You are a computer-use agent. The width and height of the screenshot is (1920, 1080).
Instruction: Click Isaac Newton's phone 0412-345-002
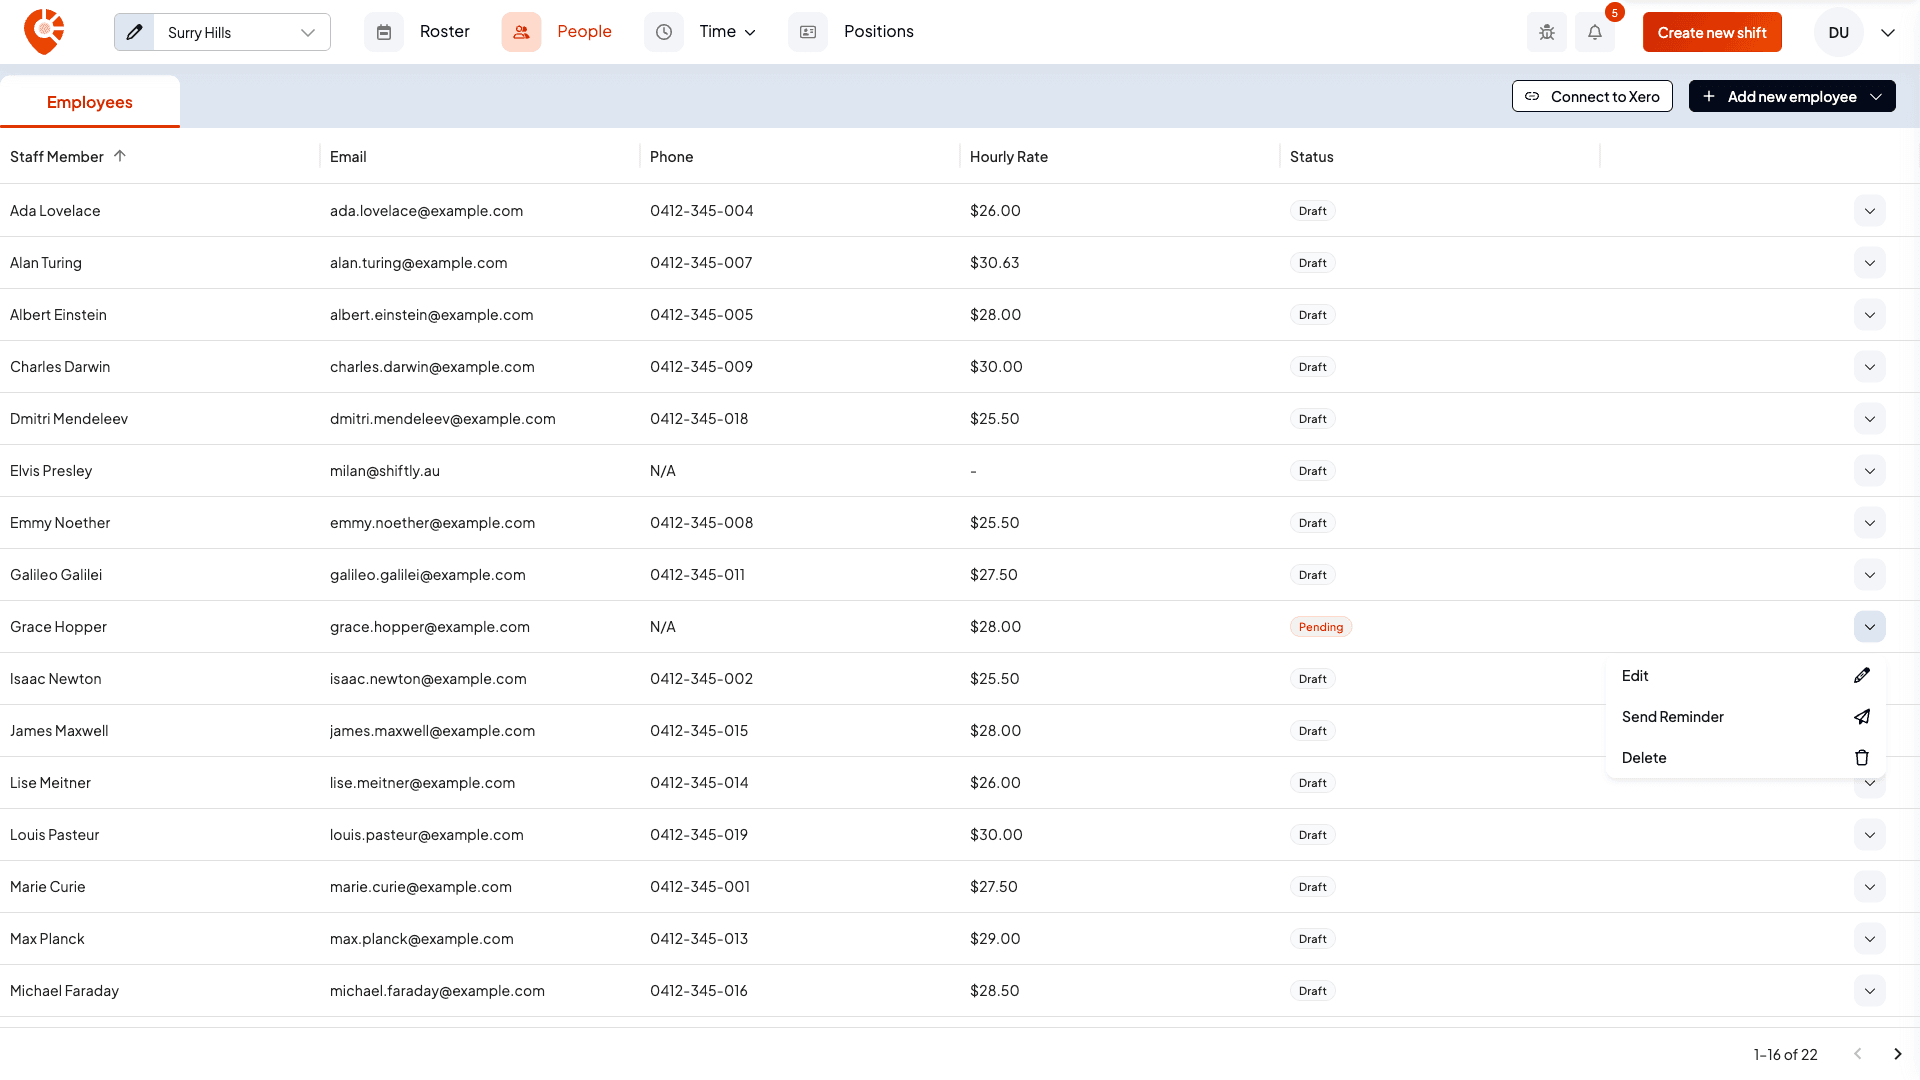point(701,679)
